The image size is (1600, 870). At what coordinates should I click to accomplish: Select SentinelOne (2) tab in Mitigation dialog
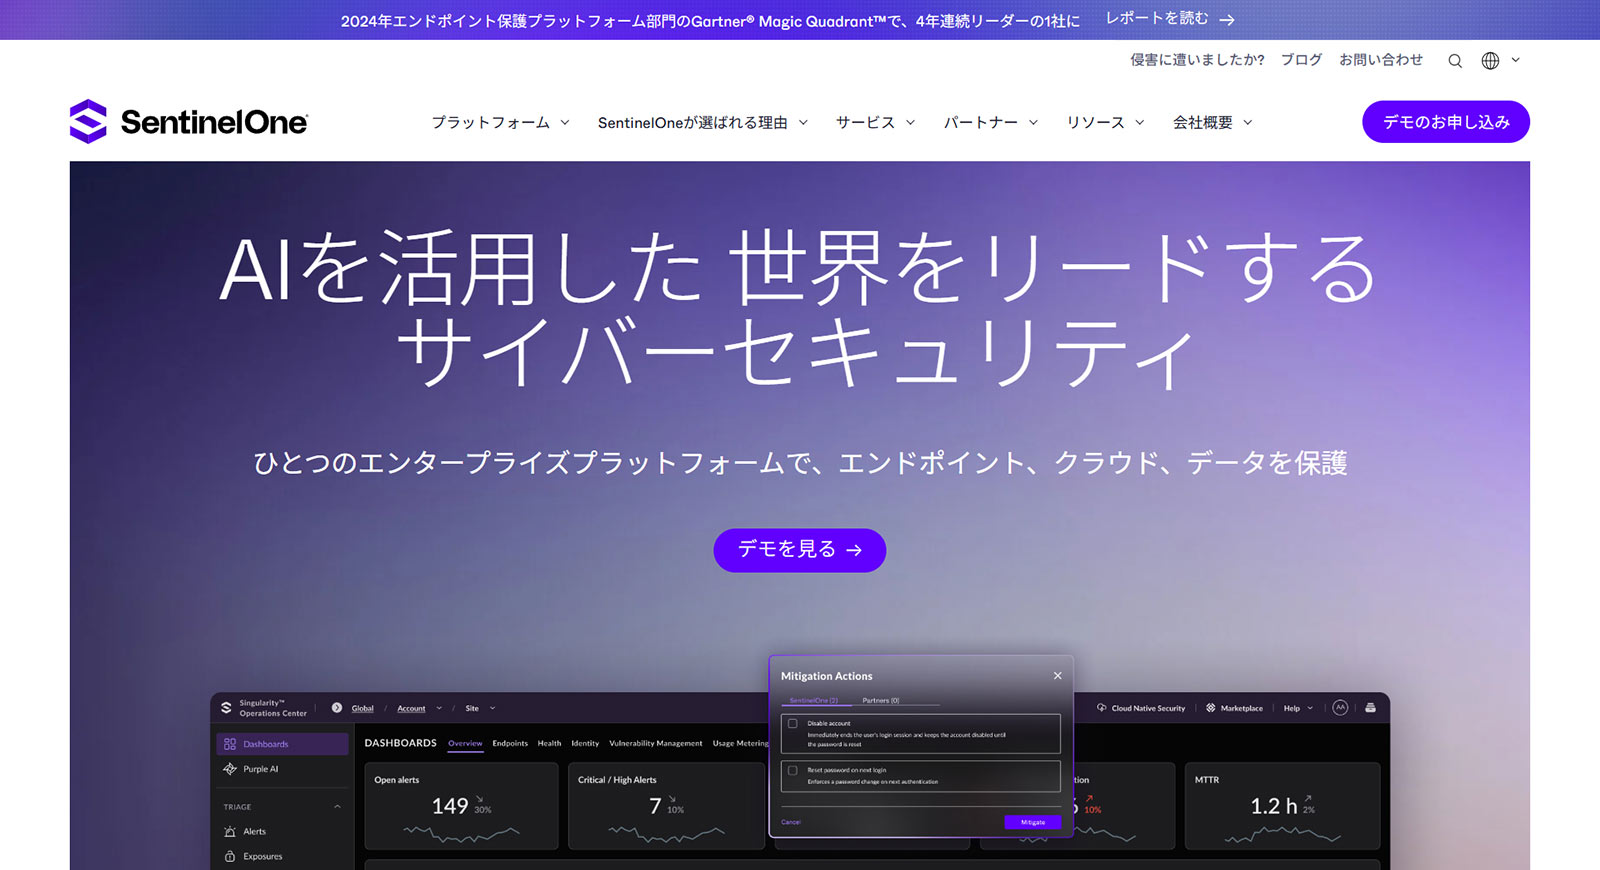pyautogui.click(x=814, y=700)
